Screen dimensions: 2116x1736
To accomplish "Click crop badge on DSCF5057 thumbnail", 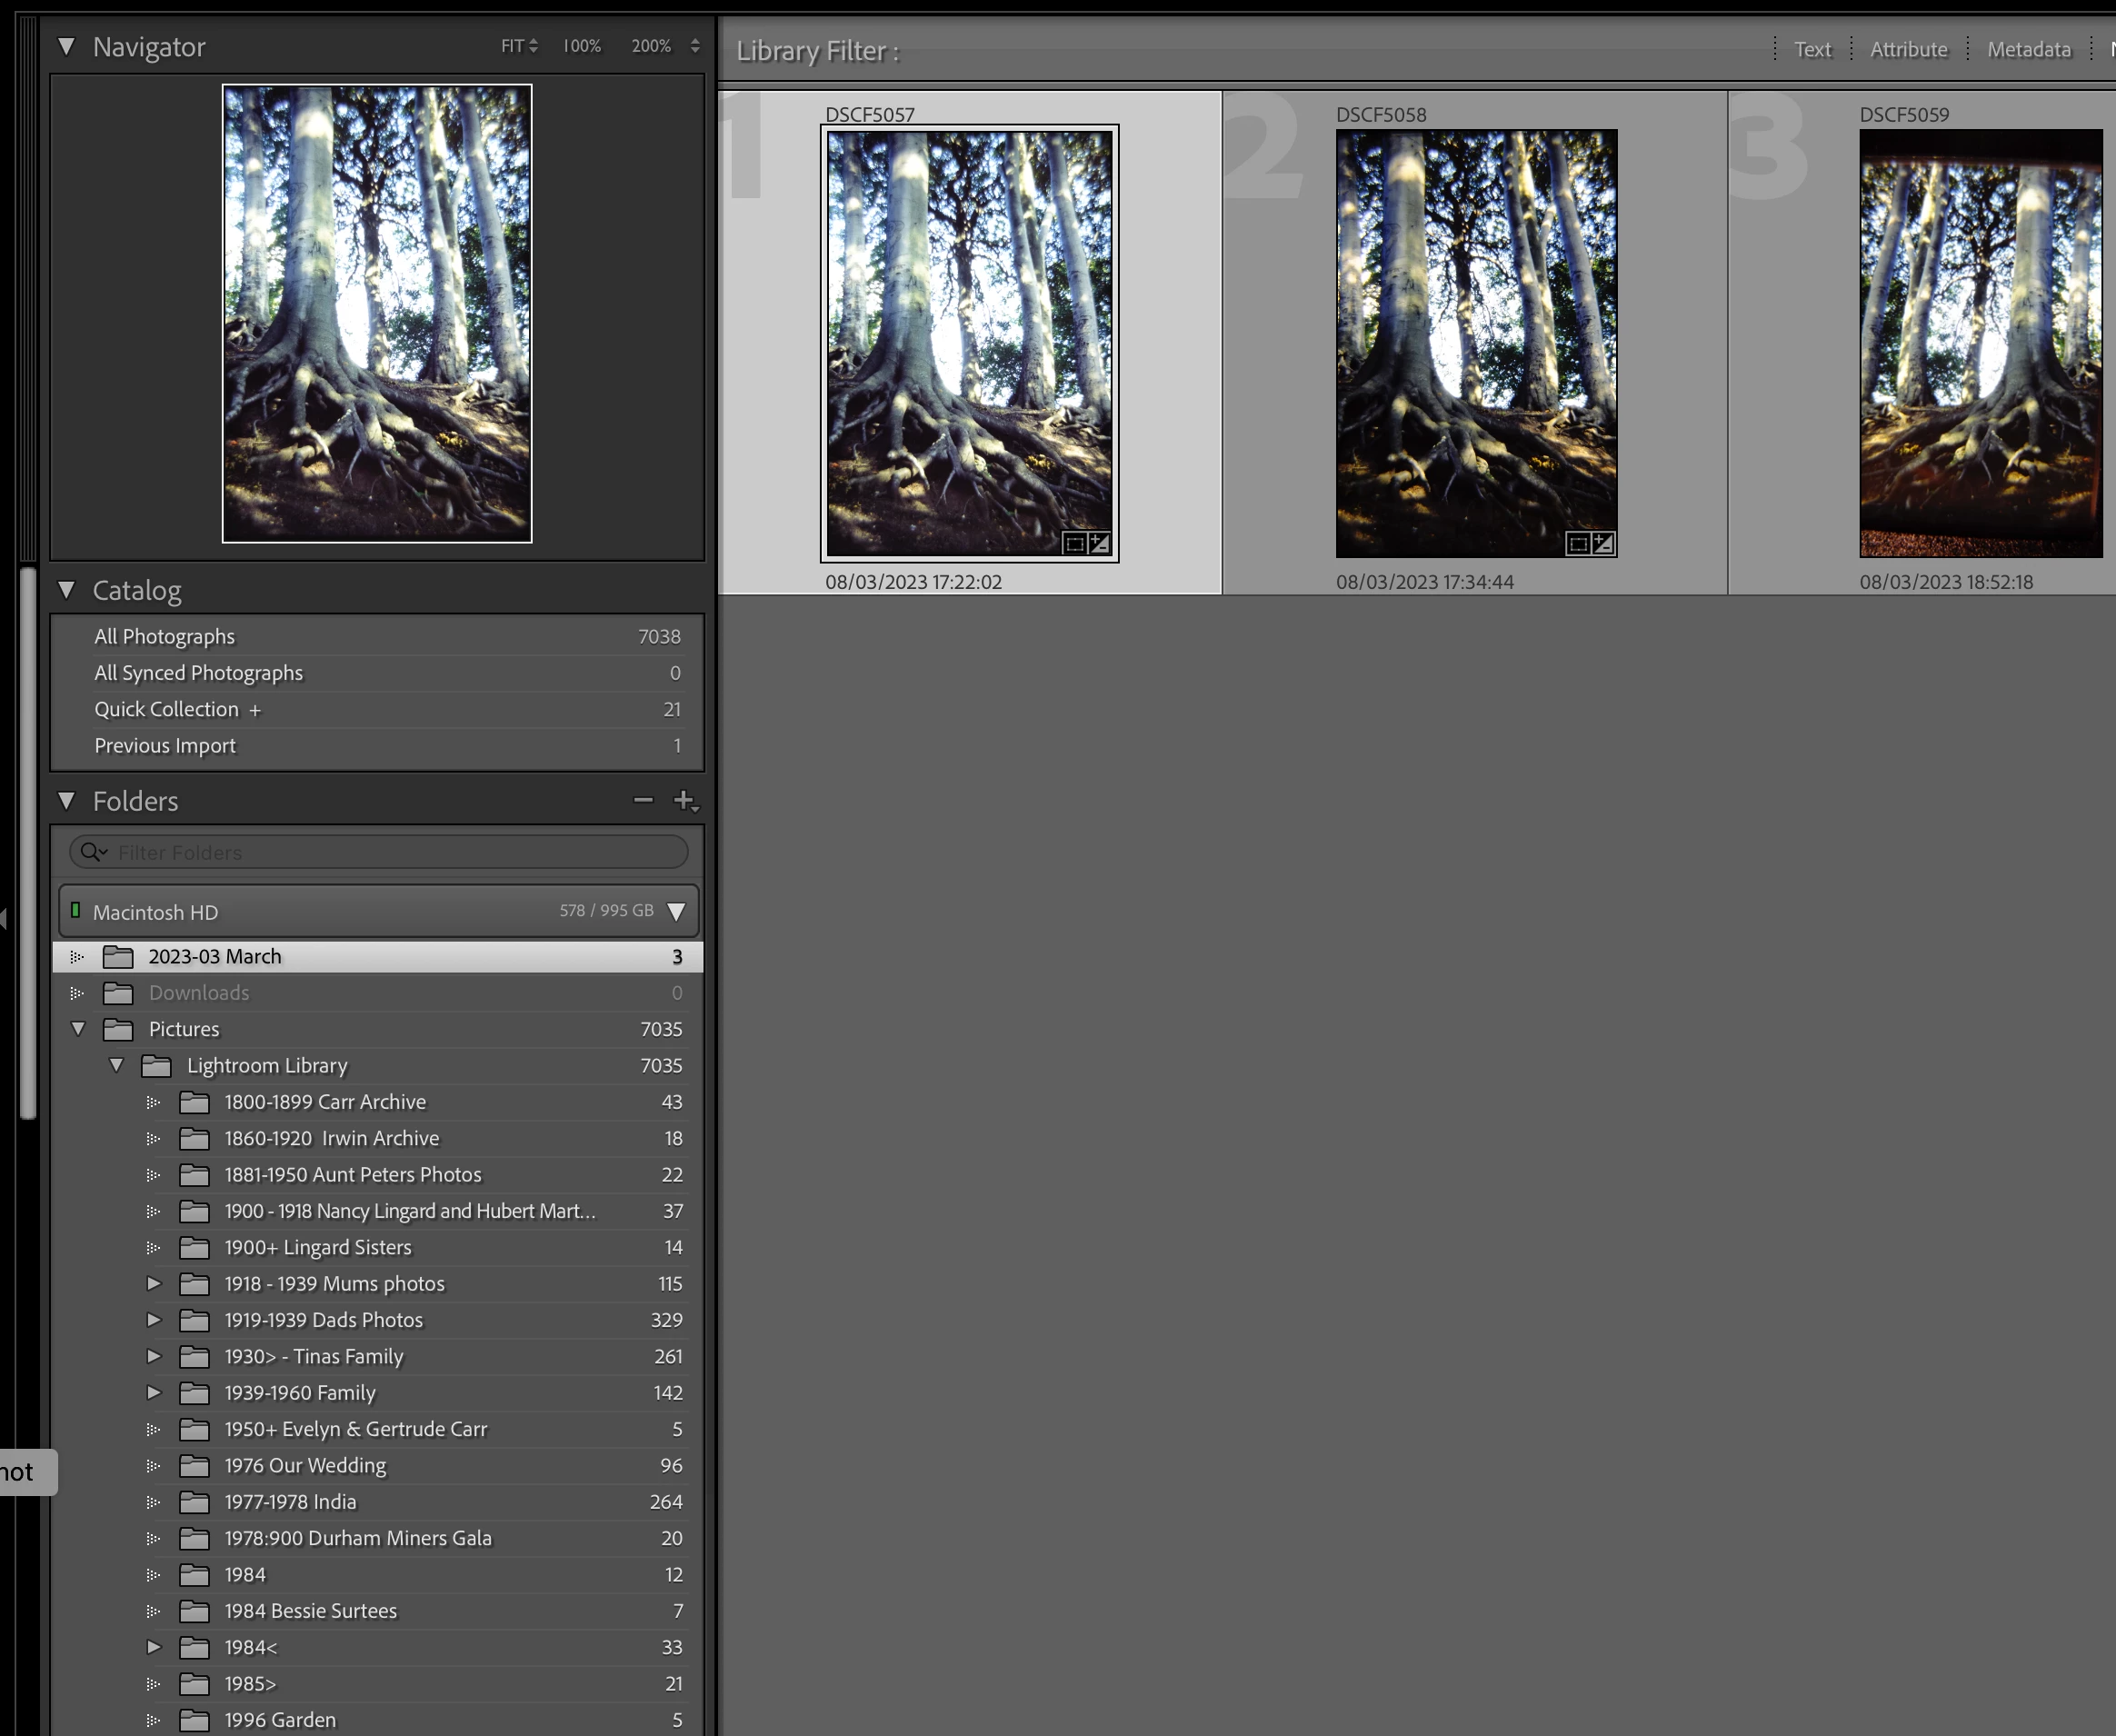I will [x=1074, y=543].
